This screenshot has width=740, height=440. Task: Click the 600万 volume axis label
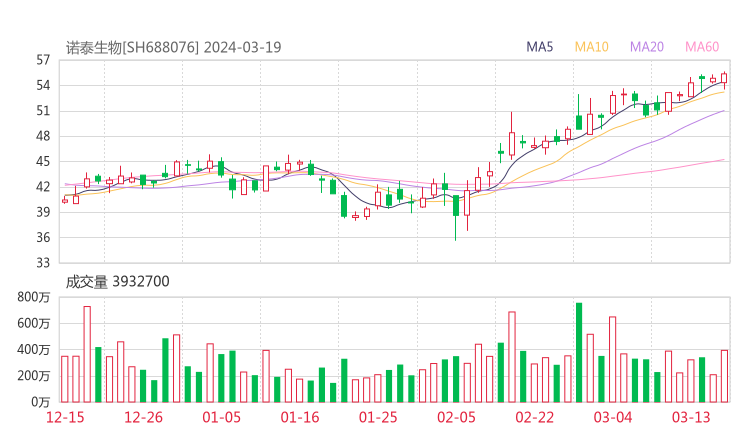34,323
